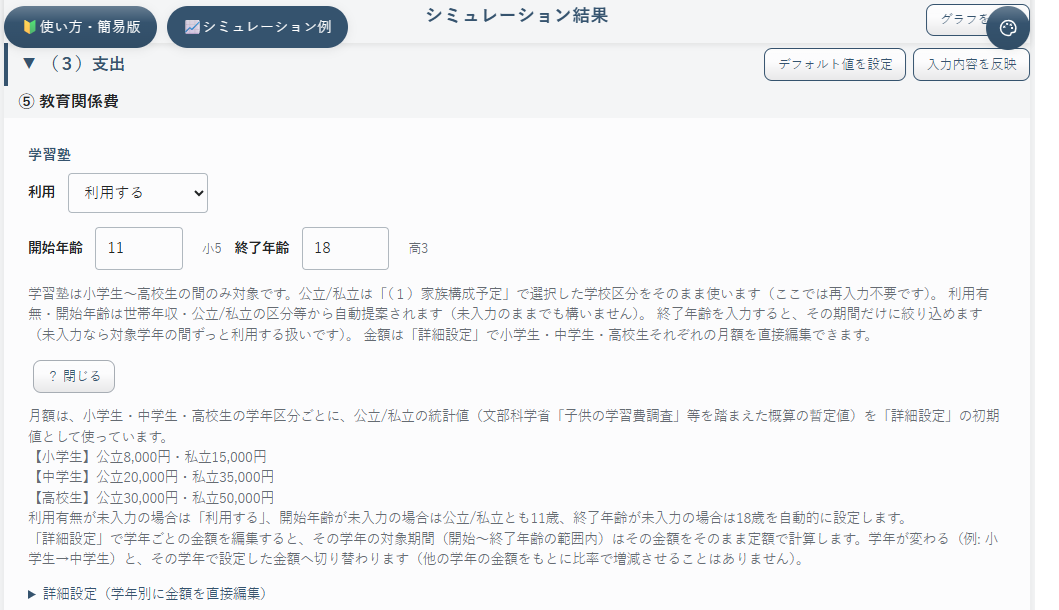
Task: Open the 使い方・簡易版 guide button
Action: point(81,27)
